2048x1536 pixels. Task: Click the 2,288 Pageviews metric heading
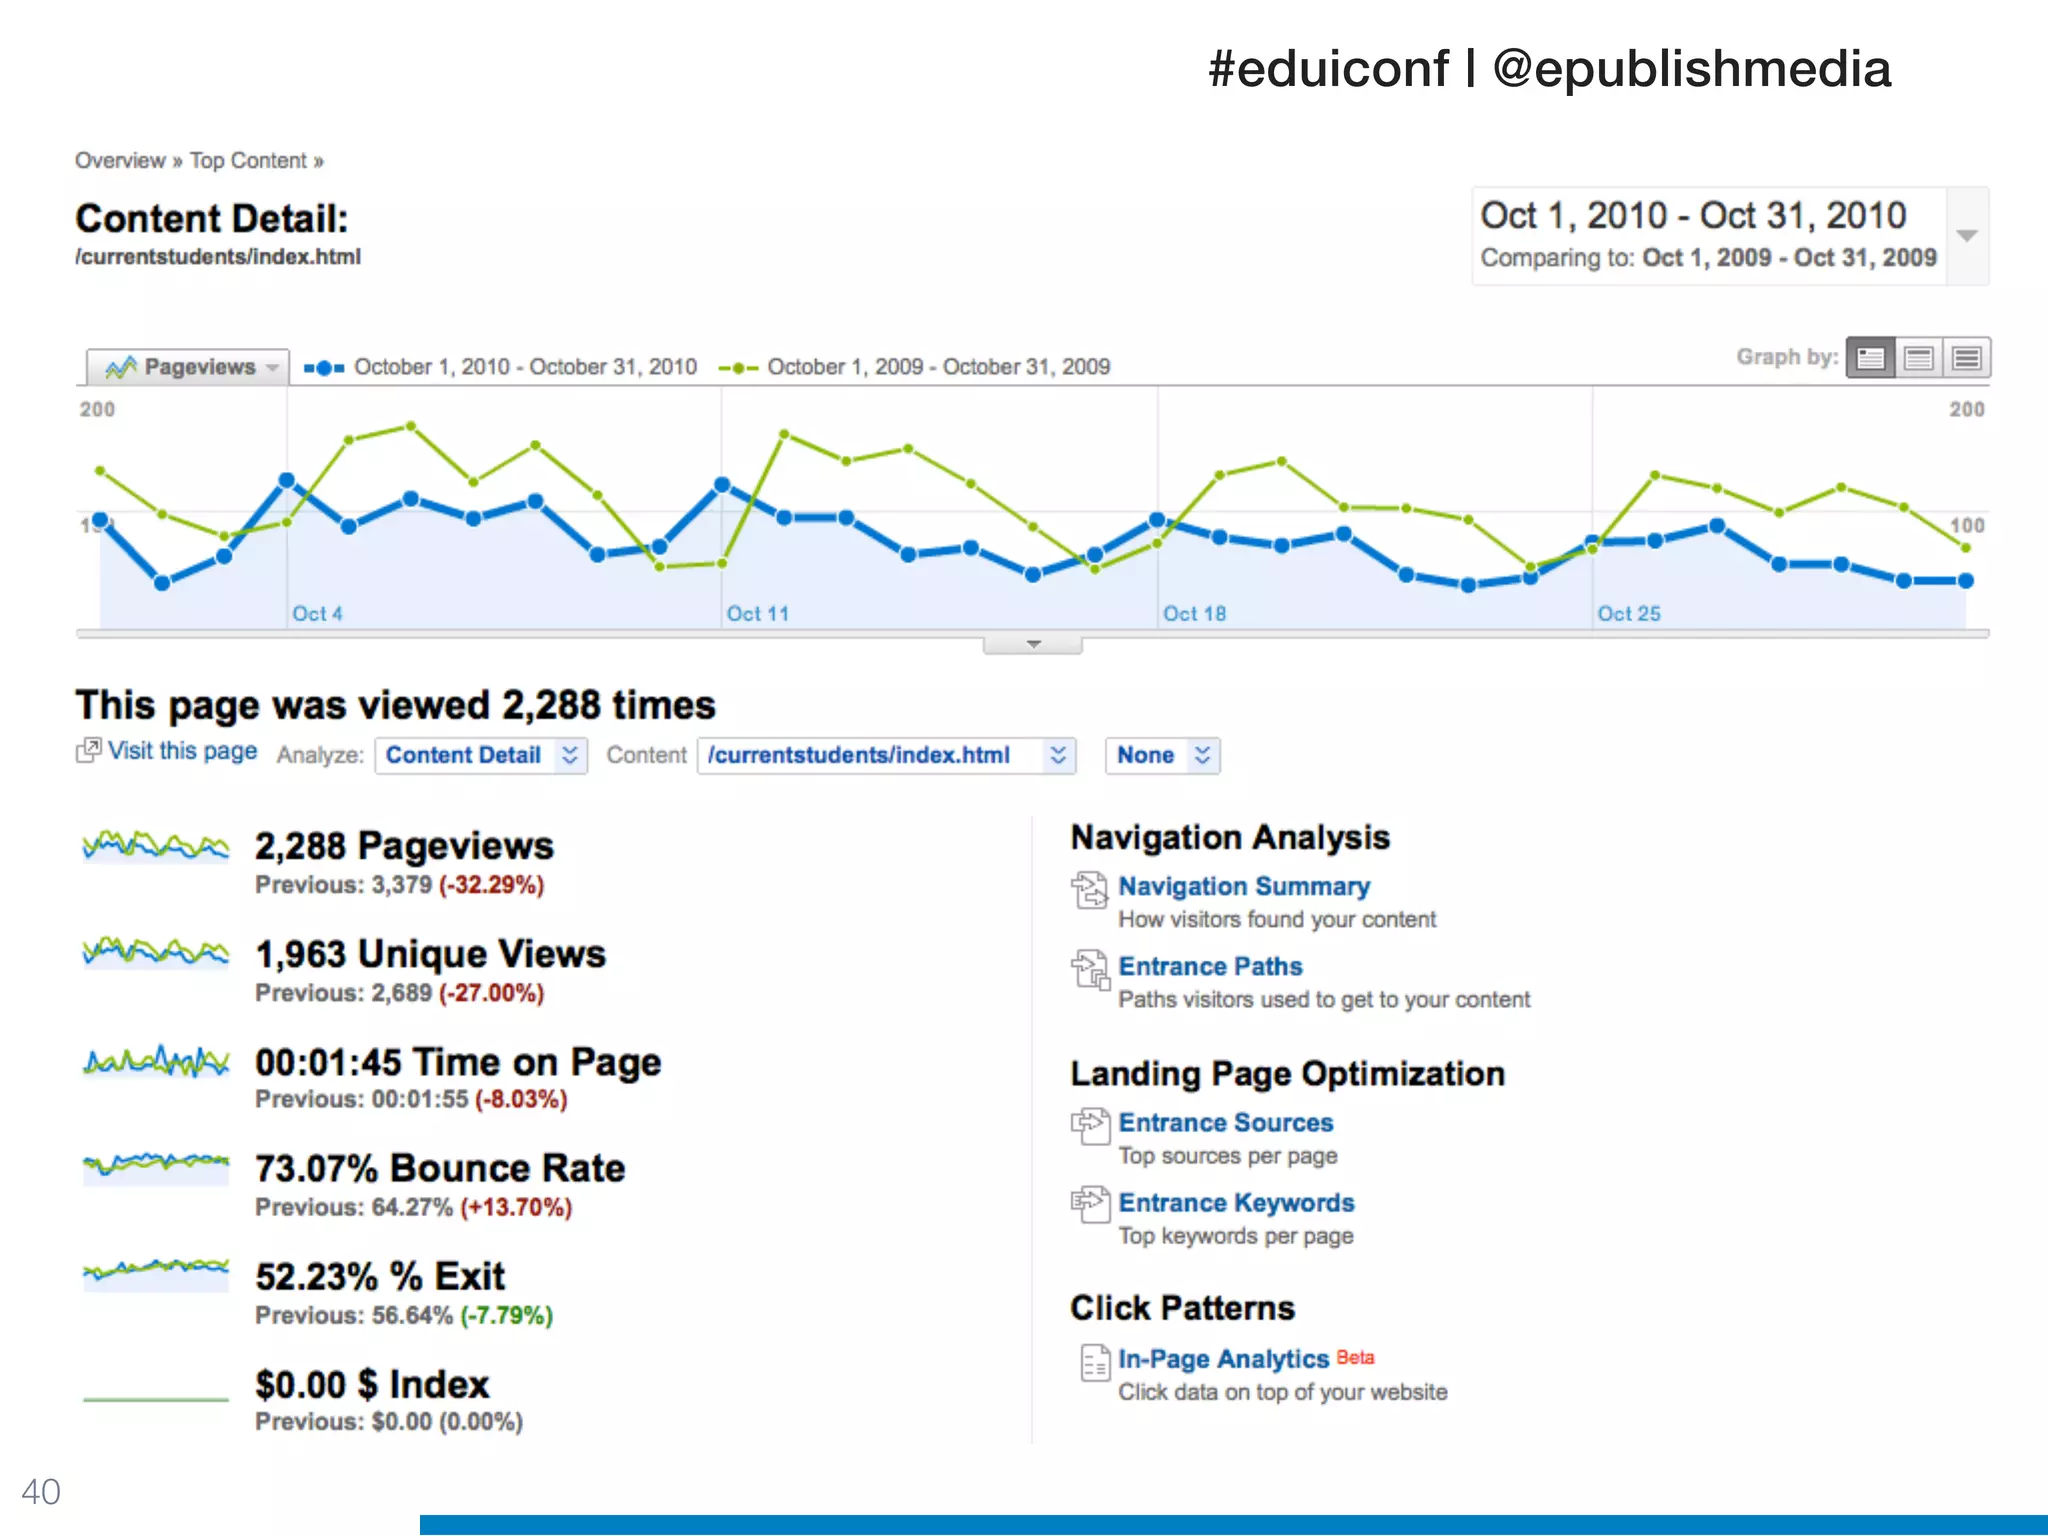click(x=404, y=846)
